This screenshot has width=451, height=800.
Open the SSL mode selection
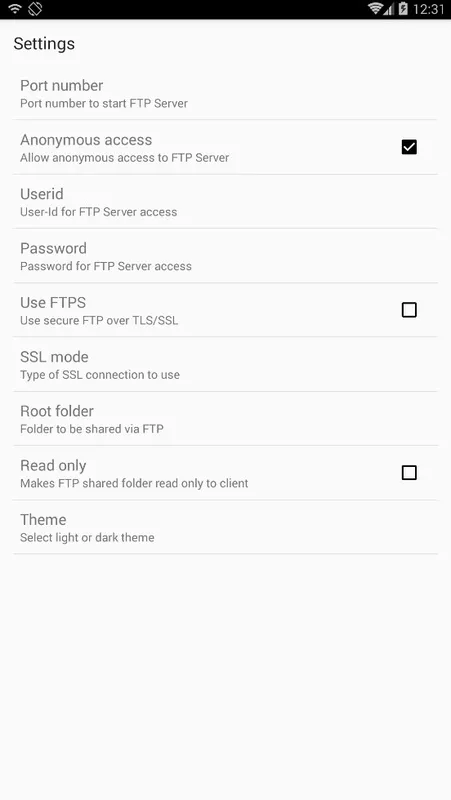(x=226, y=364)
